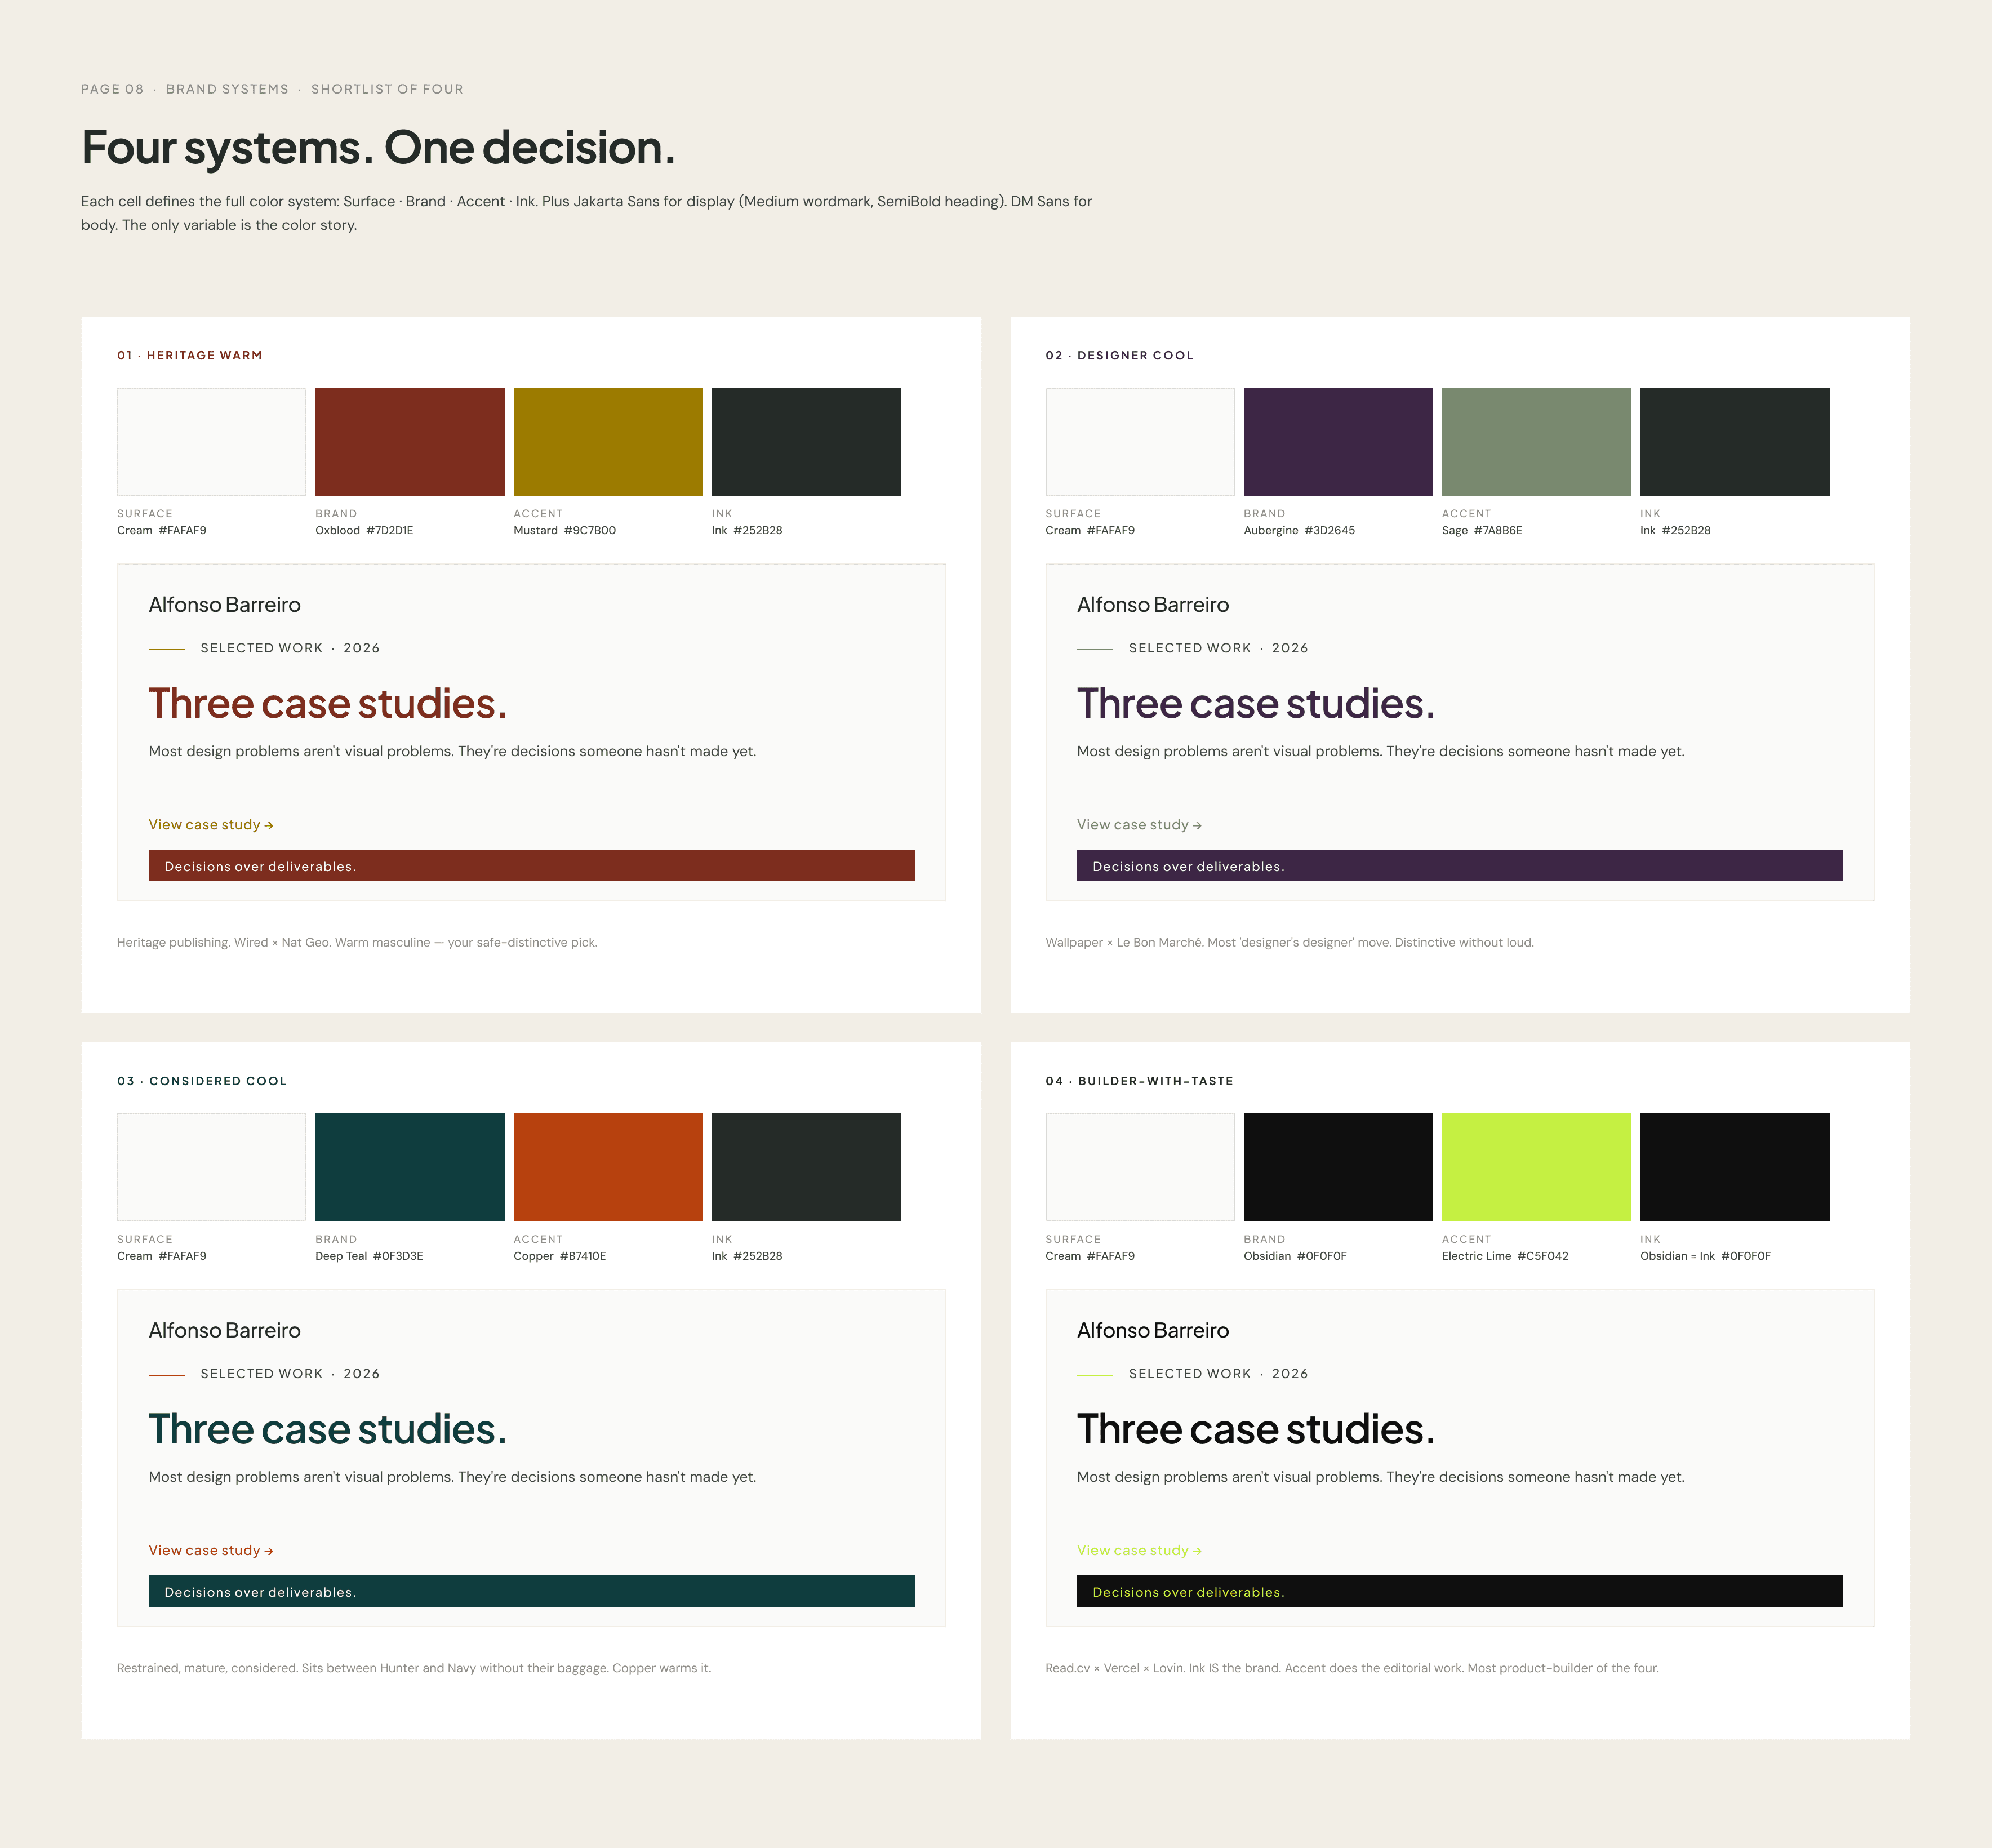Click 'SELECTED WORK · 2026' in Heritage Warm

(x=290, y=648)
